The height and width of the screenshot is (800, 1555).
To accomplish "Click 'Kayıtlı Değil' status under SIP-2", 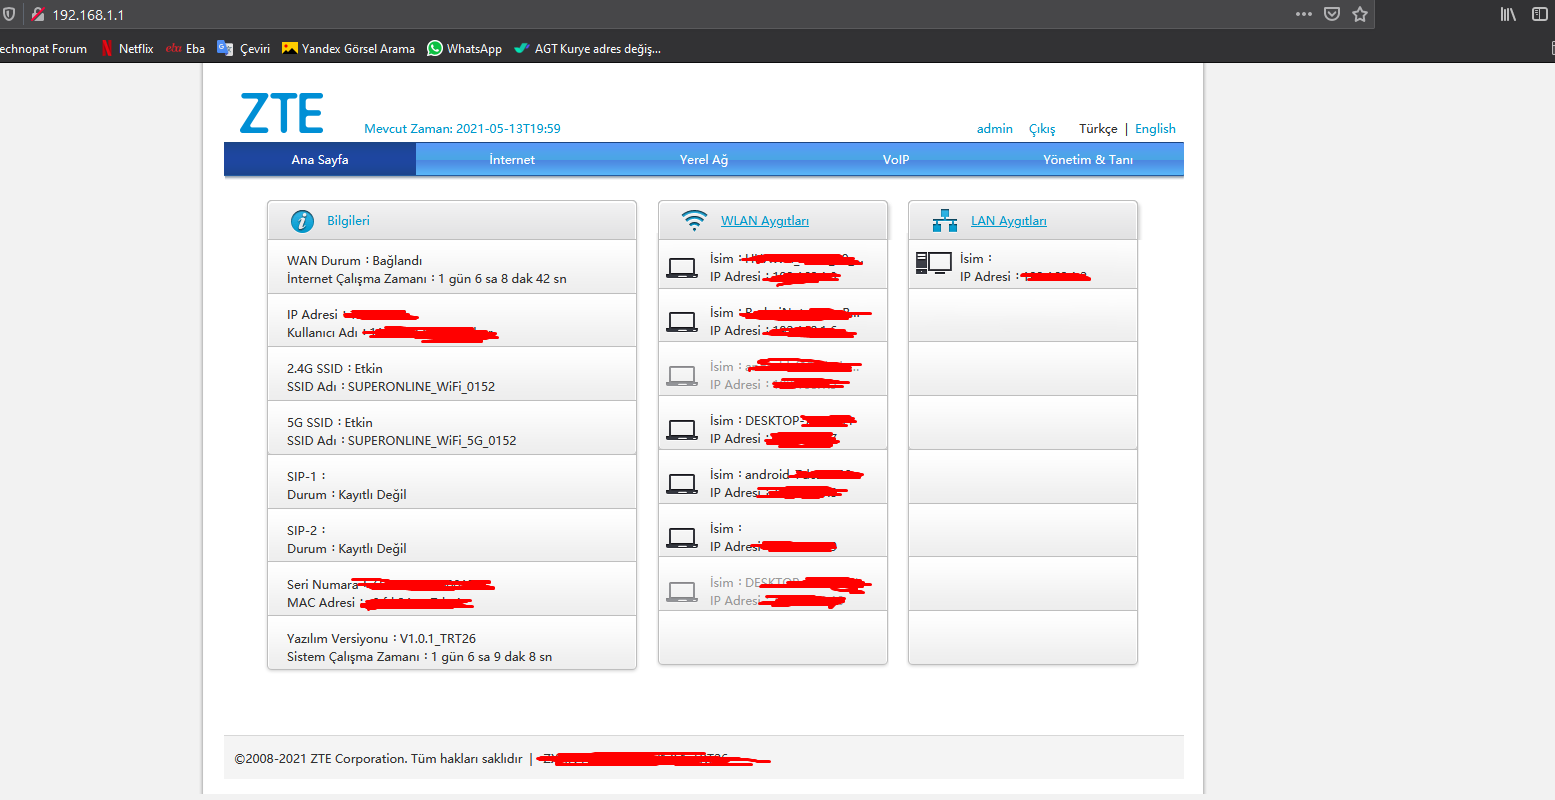I will click(x=372, y=549).
